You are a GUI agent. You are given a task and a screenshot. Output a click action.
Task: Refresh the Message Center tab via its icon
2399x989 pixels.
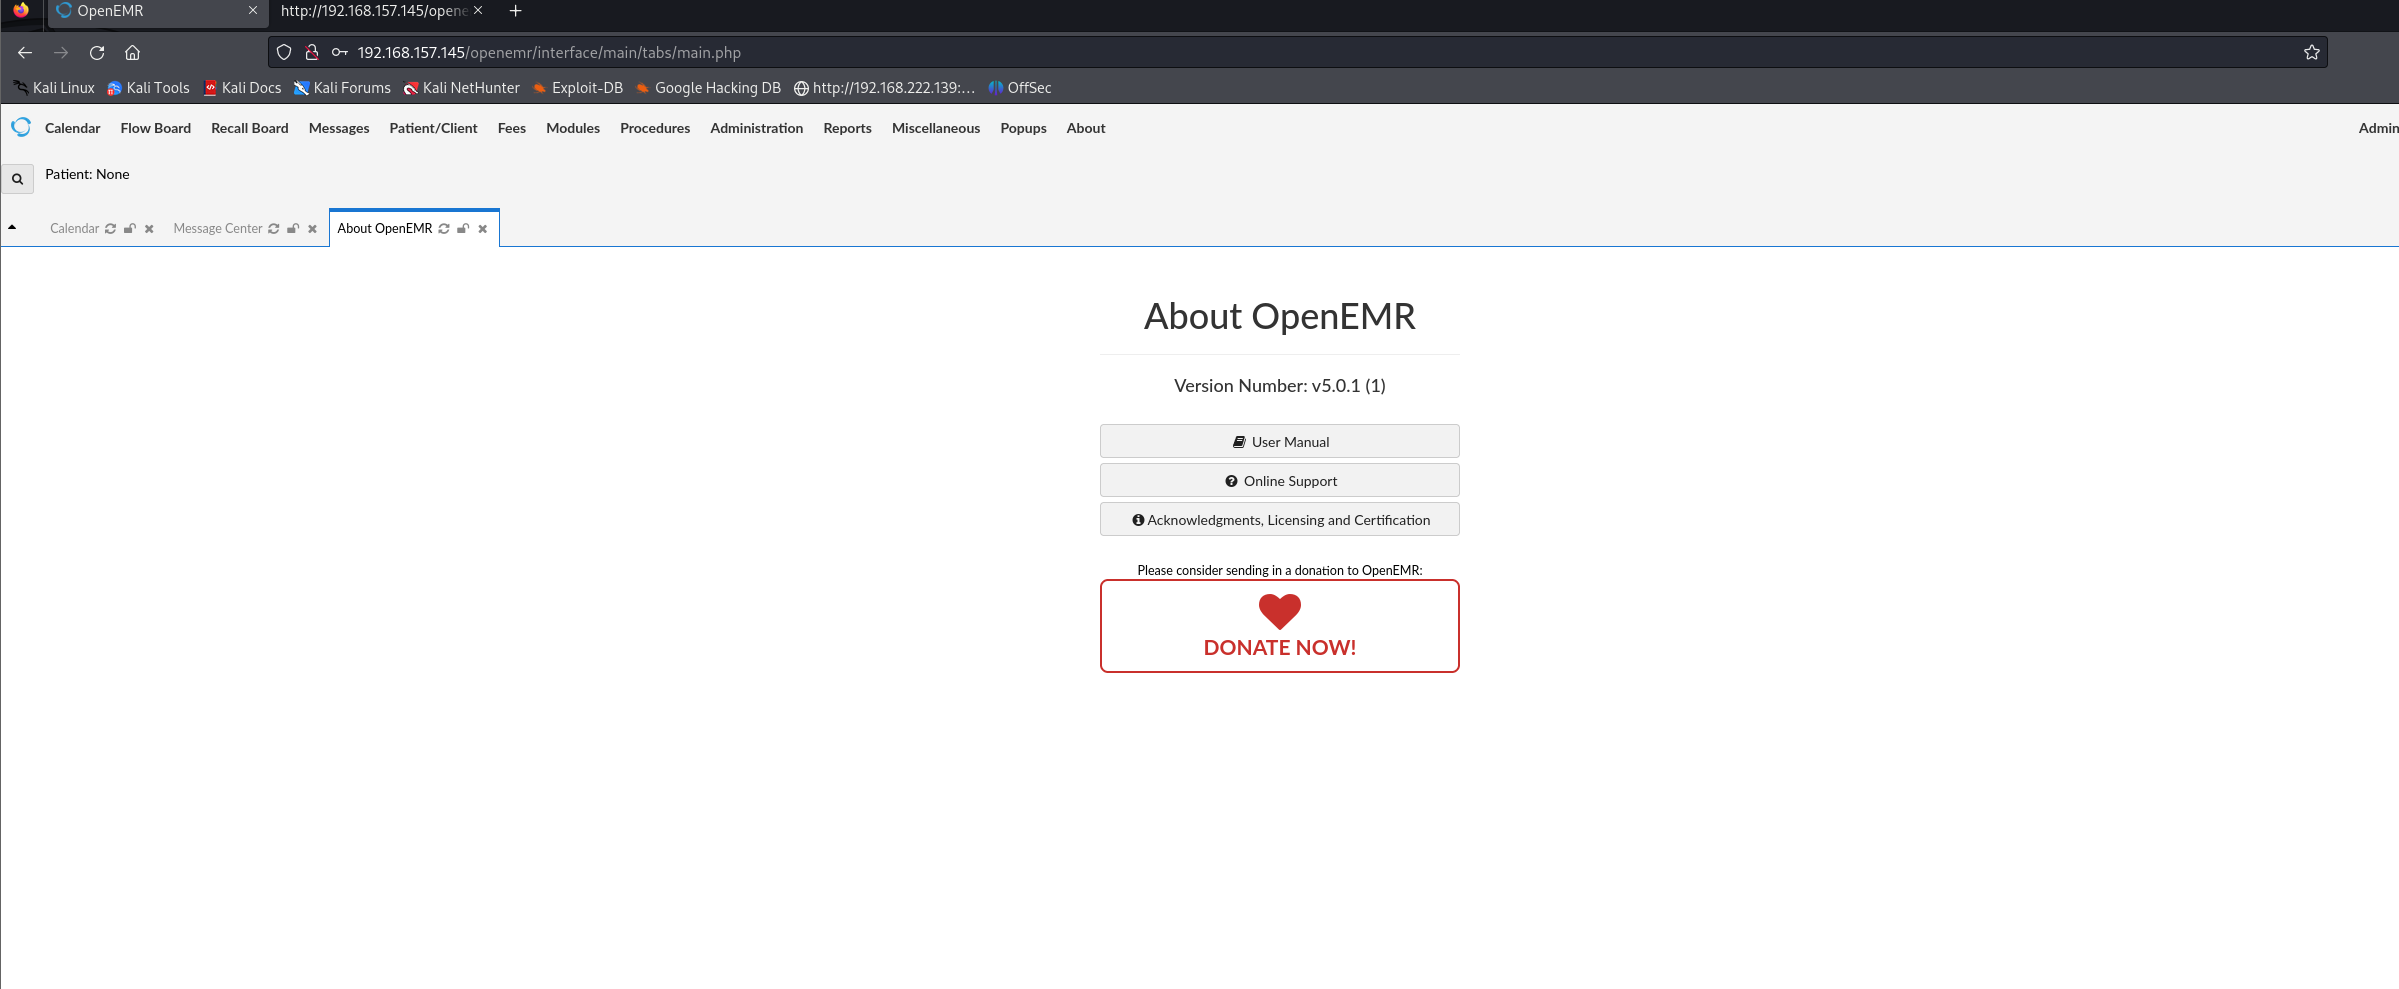[x=273, y=229]
